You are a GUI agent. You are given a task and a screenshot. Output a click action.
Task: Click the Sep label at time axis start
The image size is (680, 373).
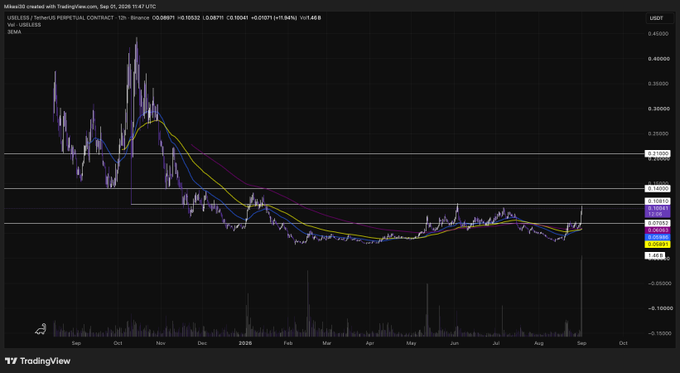point(76,343)
